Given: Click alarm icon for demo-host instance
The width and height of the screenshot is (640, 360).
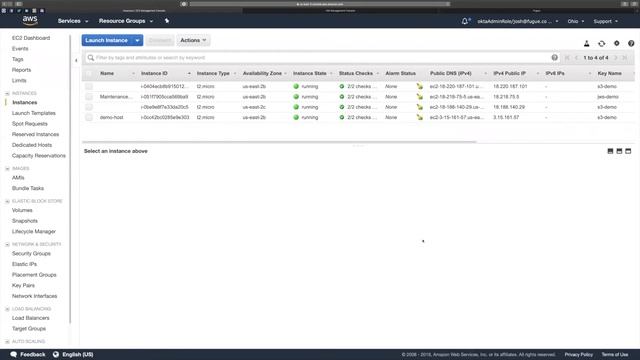Looking at the screenshot, I should (420, 117).
